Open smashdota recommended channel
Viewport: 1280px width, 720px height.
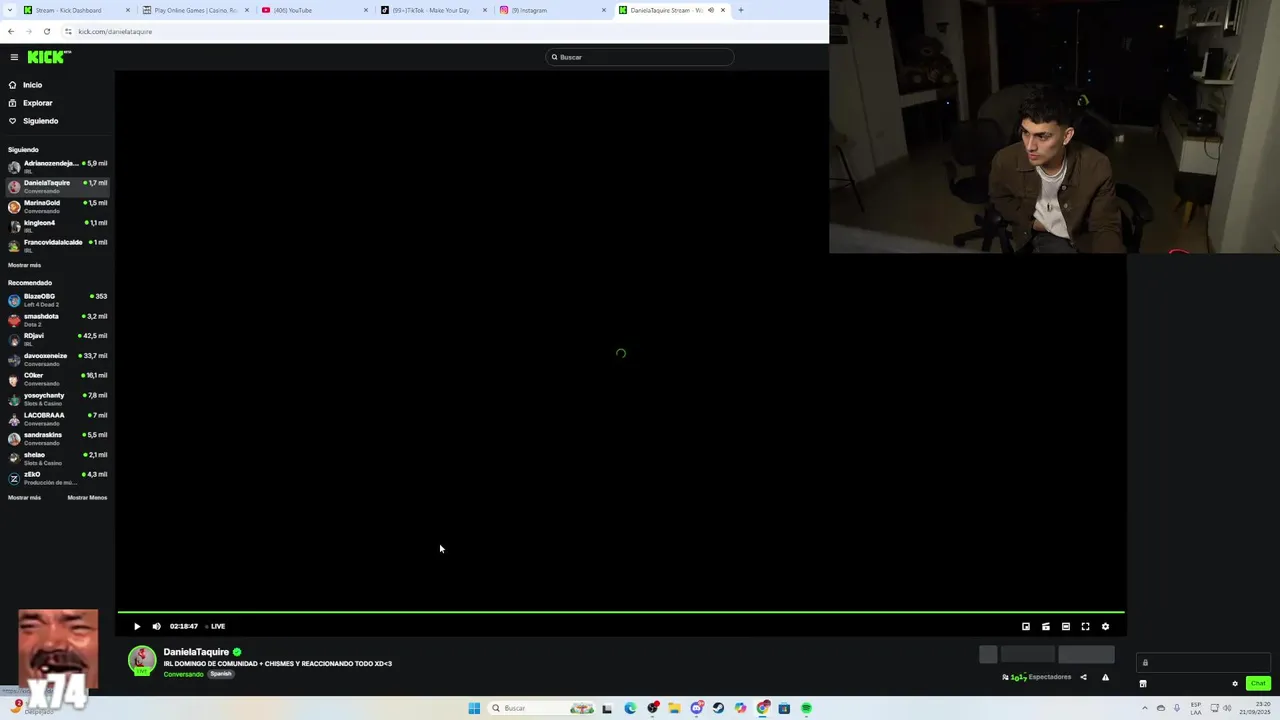(x=57, y=320)
